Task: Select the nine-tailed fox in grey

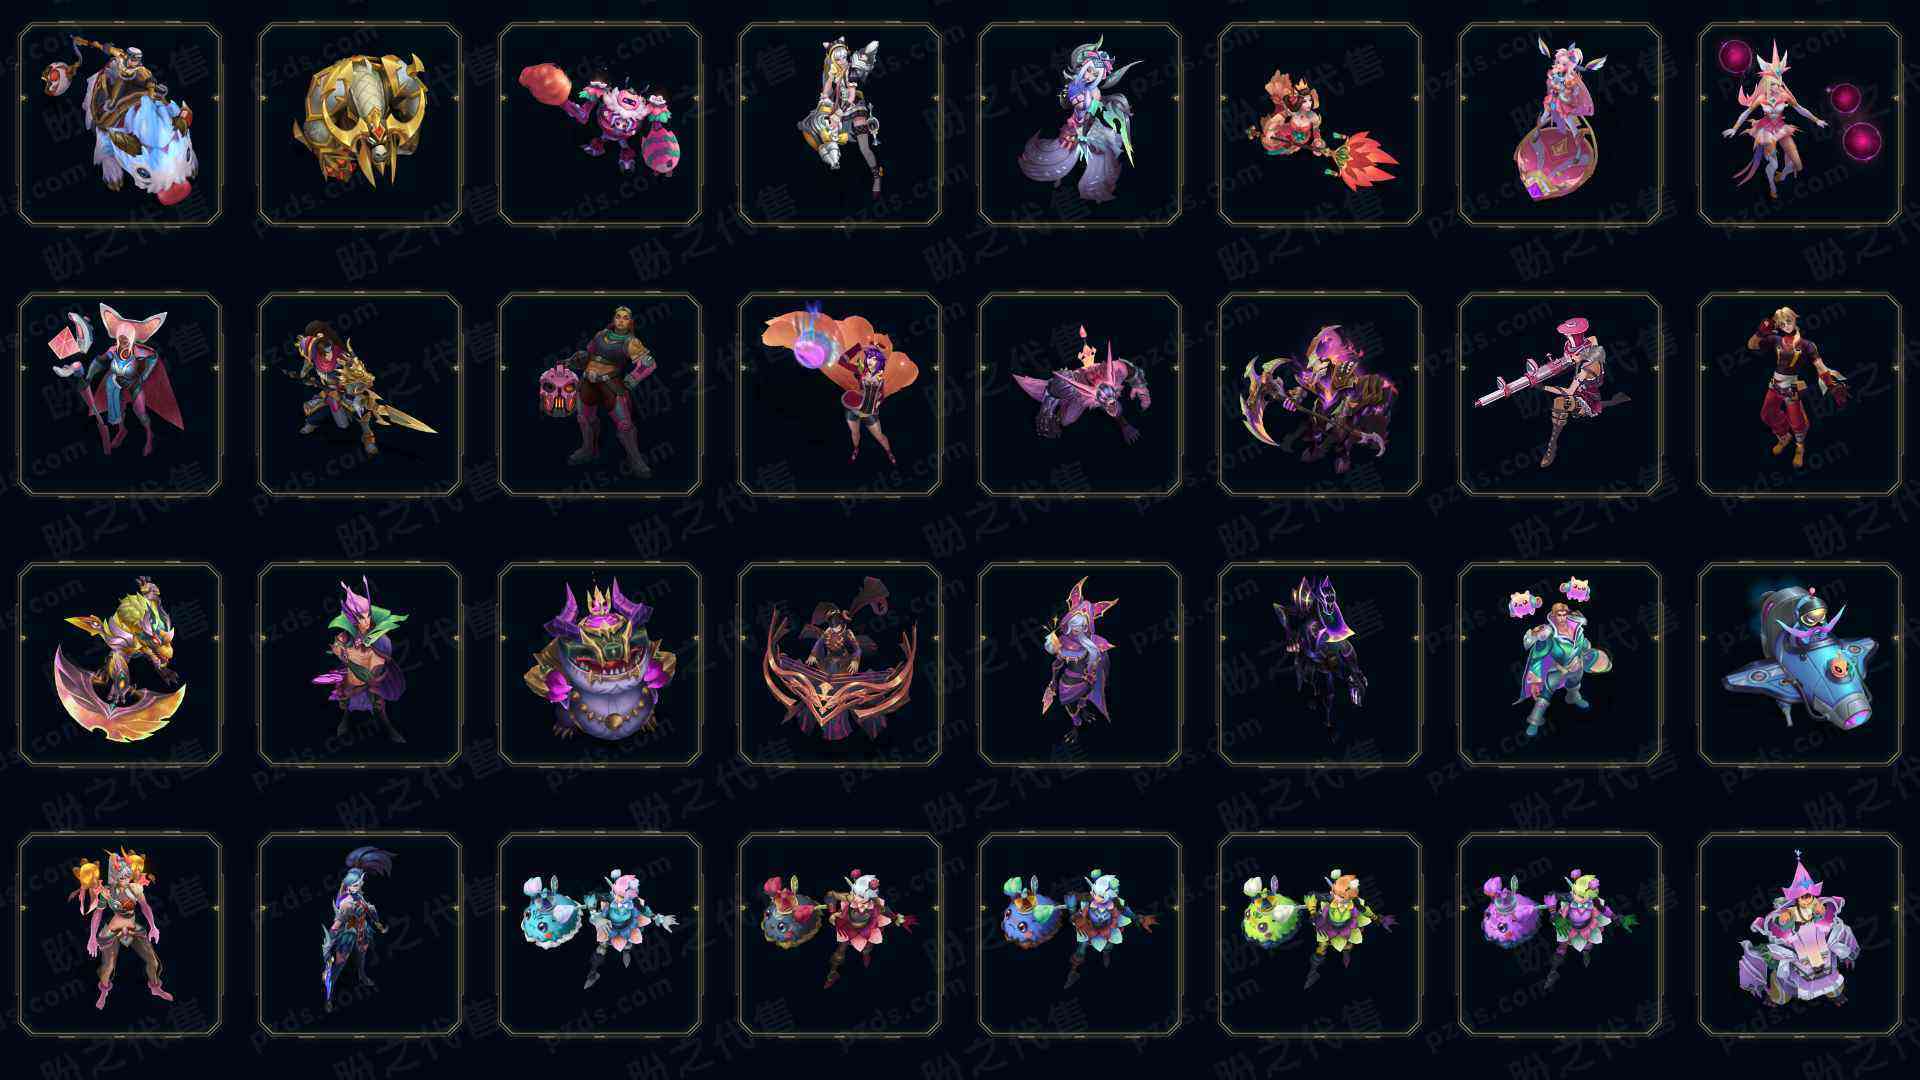Action: 1080,125
